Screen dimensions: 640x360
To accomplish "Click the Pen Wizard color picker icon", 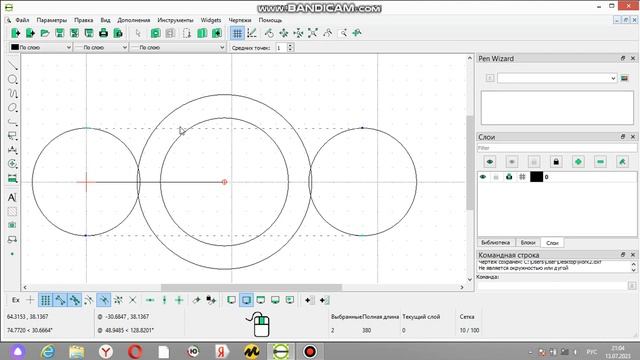I will click(624, 78).
